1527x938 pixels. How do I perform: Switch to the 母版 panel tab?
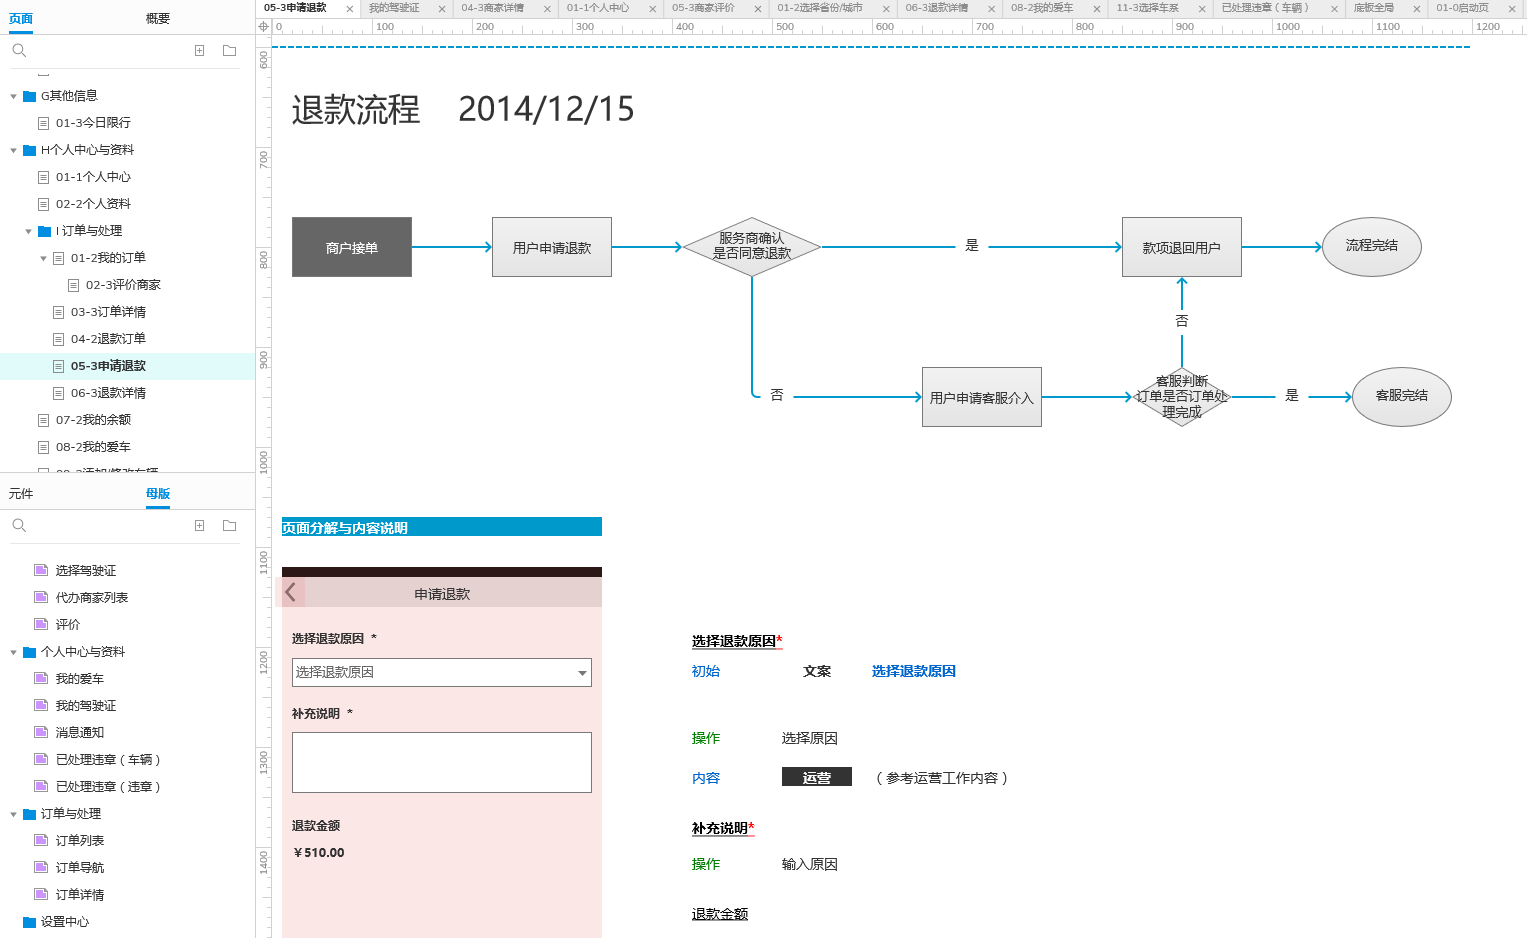[158, 493]
